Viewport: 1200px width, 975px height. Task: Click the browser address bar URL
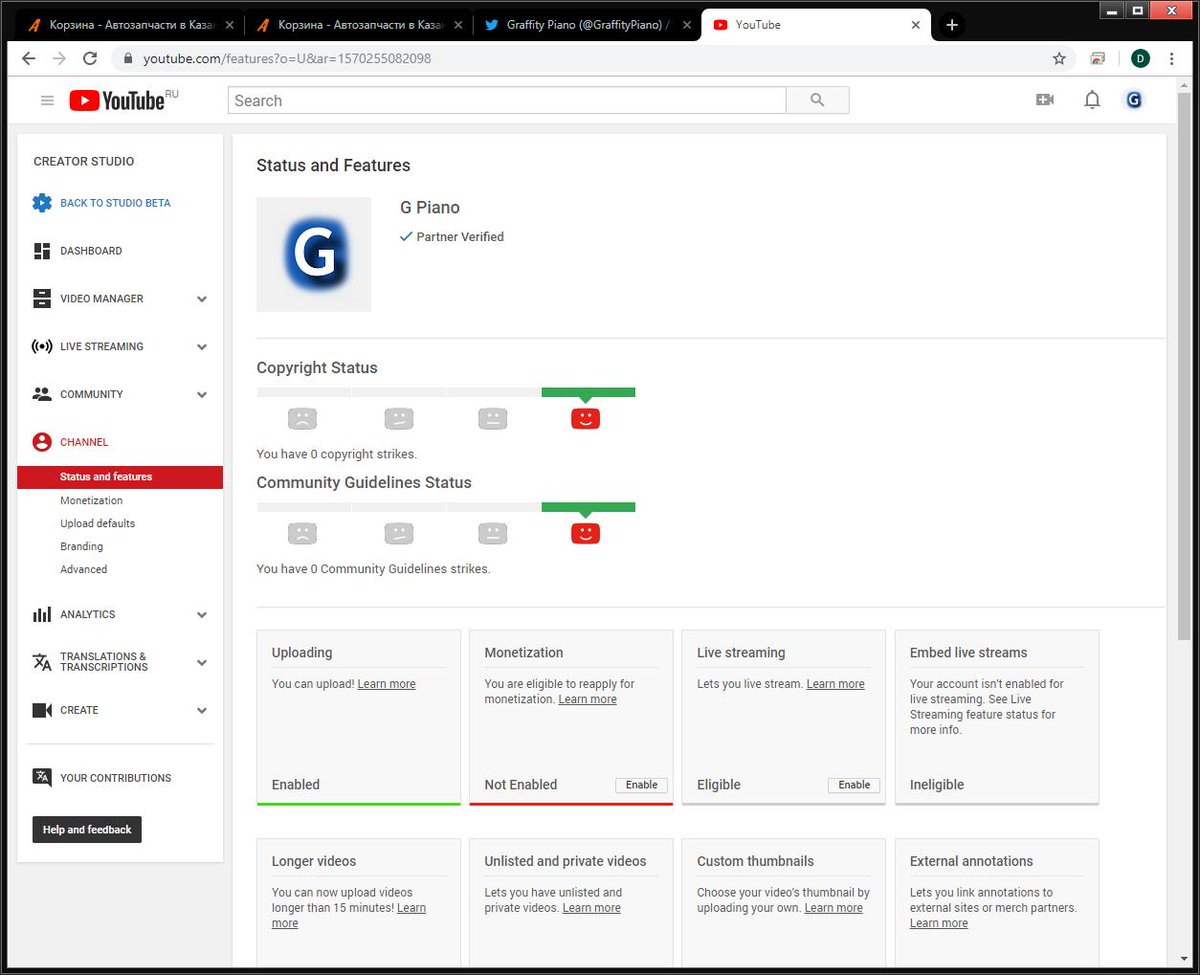point(287,59)
